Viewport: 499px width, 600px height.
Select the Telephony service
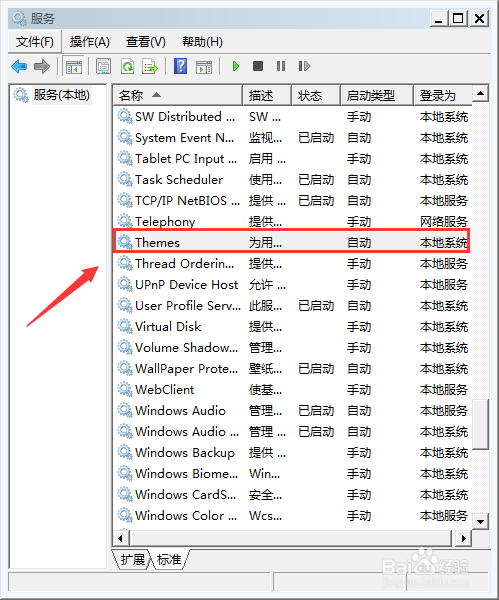292,221
